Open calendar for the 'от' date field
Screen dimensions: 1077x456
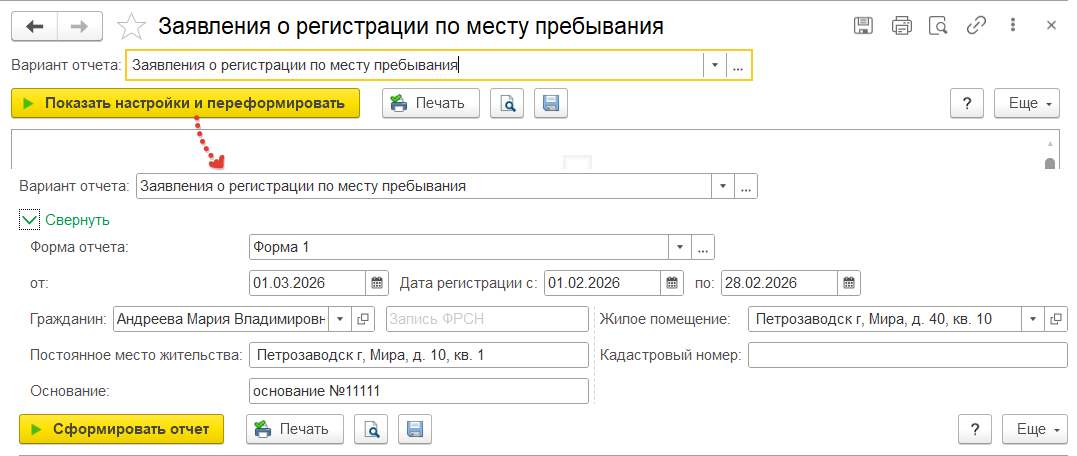(x=377, y=283)
